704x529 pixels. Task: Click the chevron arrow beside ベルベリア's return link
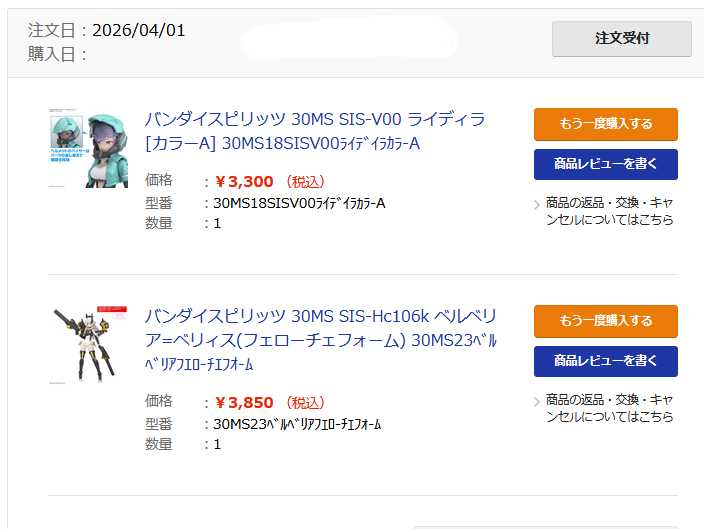(538, 401)
